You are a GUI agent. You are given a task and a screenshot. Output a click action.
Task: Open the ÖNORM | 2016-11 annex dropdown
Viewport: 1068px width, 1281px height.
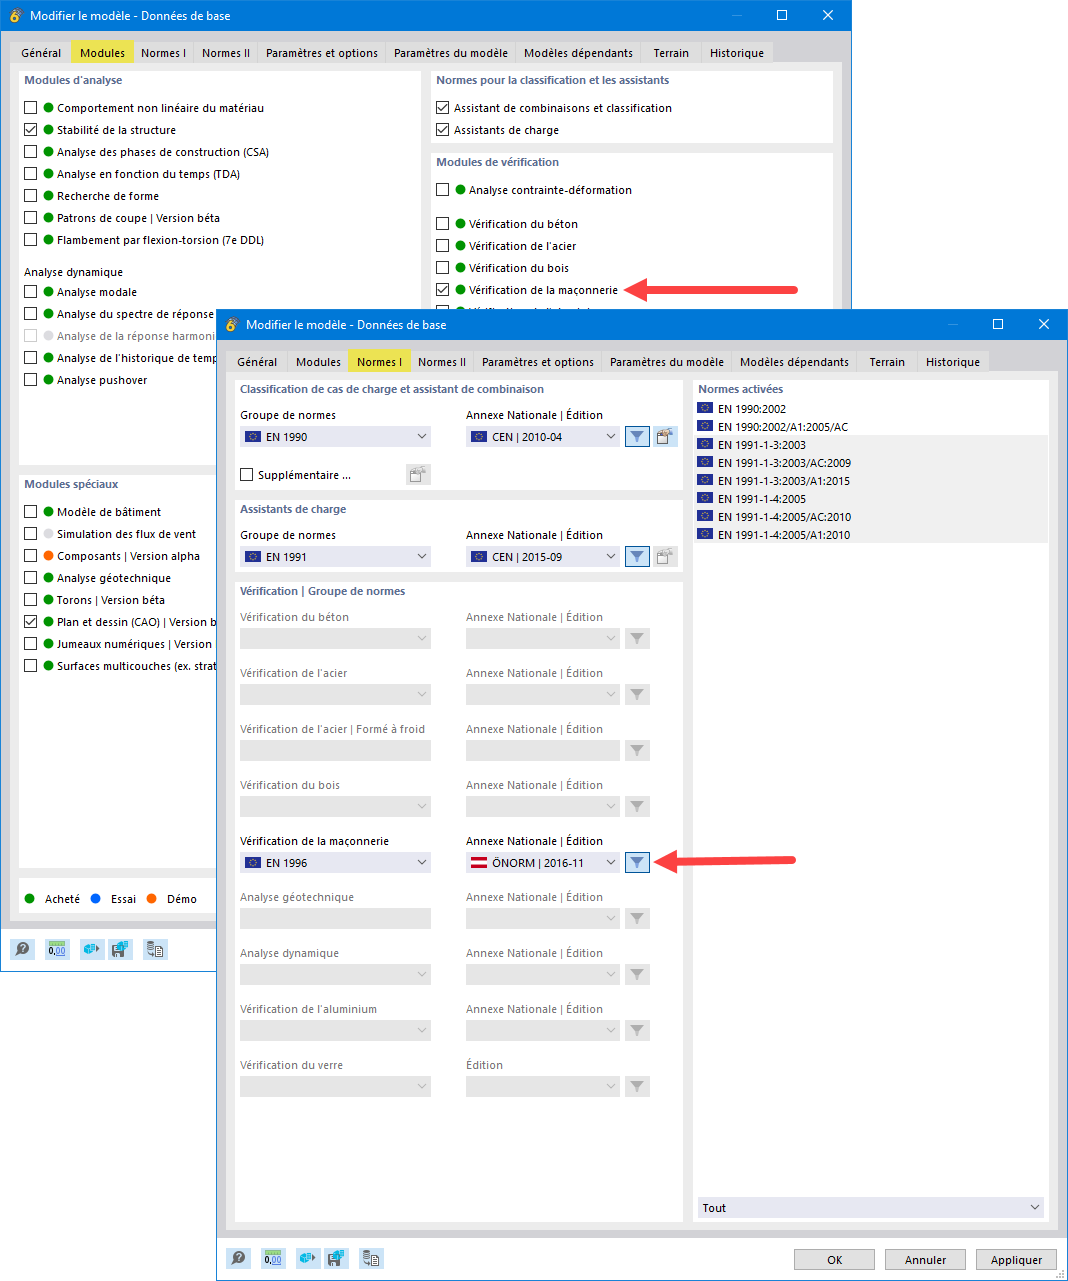click(543, 863)
